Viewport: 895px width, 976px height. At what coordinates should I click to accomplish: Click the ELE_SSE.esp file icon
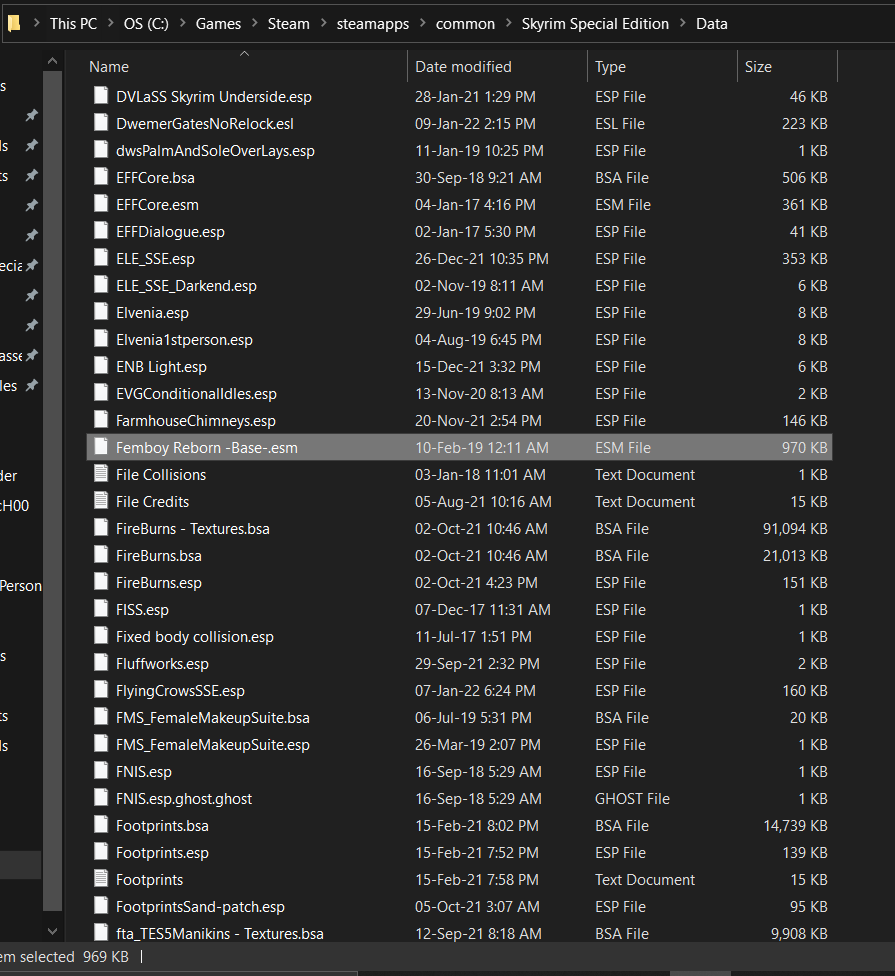[101, 258]
